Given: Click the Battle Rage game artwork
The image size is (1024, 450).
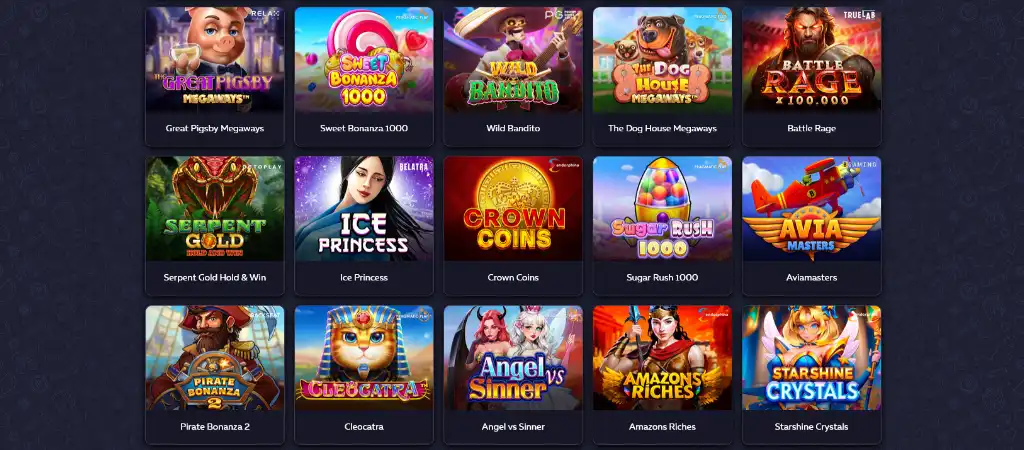Looking at the screenshot, I should pos(812,59).
